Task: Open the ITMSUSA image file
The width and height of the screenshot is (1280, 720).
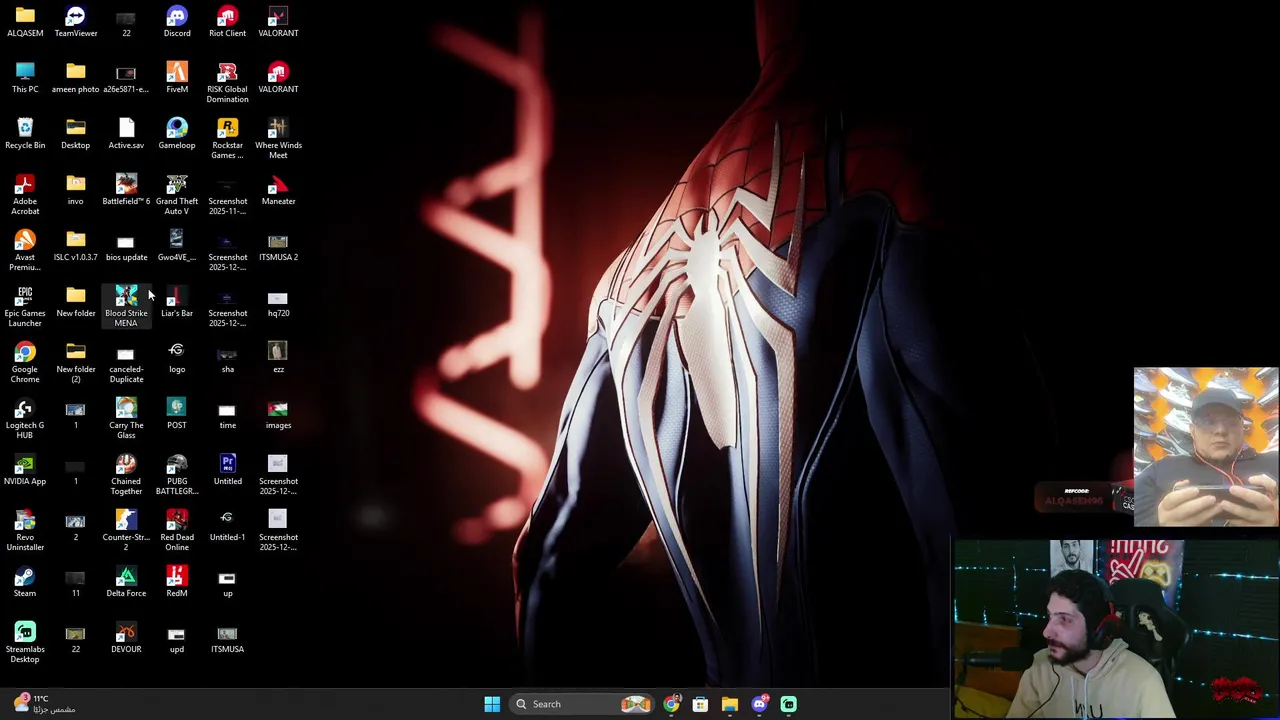Action: [x=227, y=637]
